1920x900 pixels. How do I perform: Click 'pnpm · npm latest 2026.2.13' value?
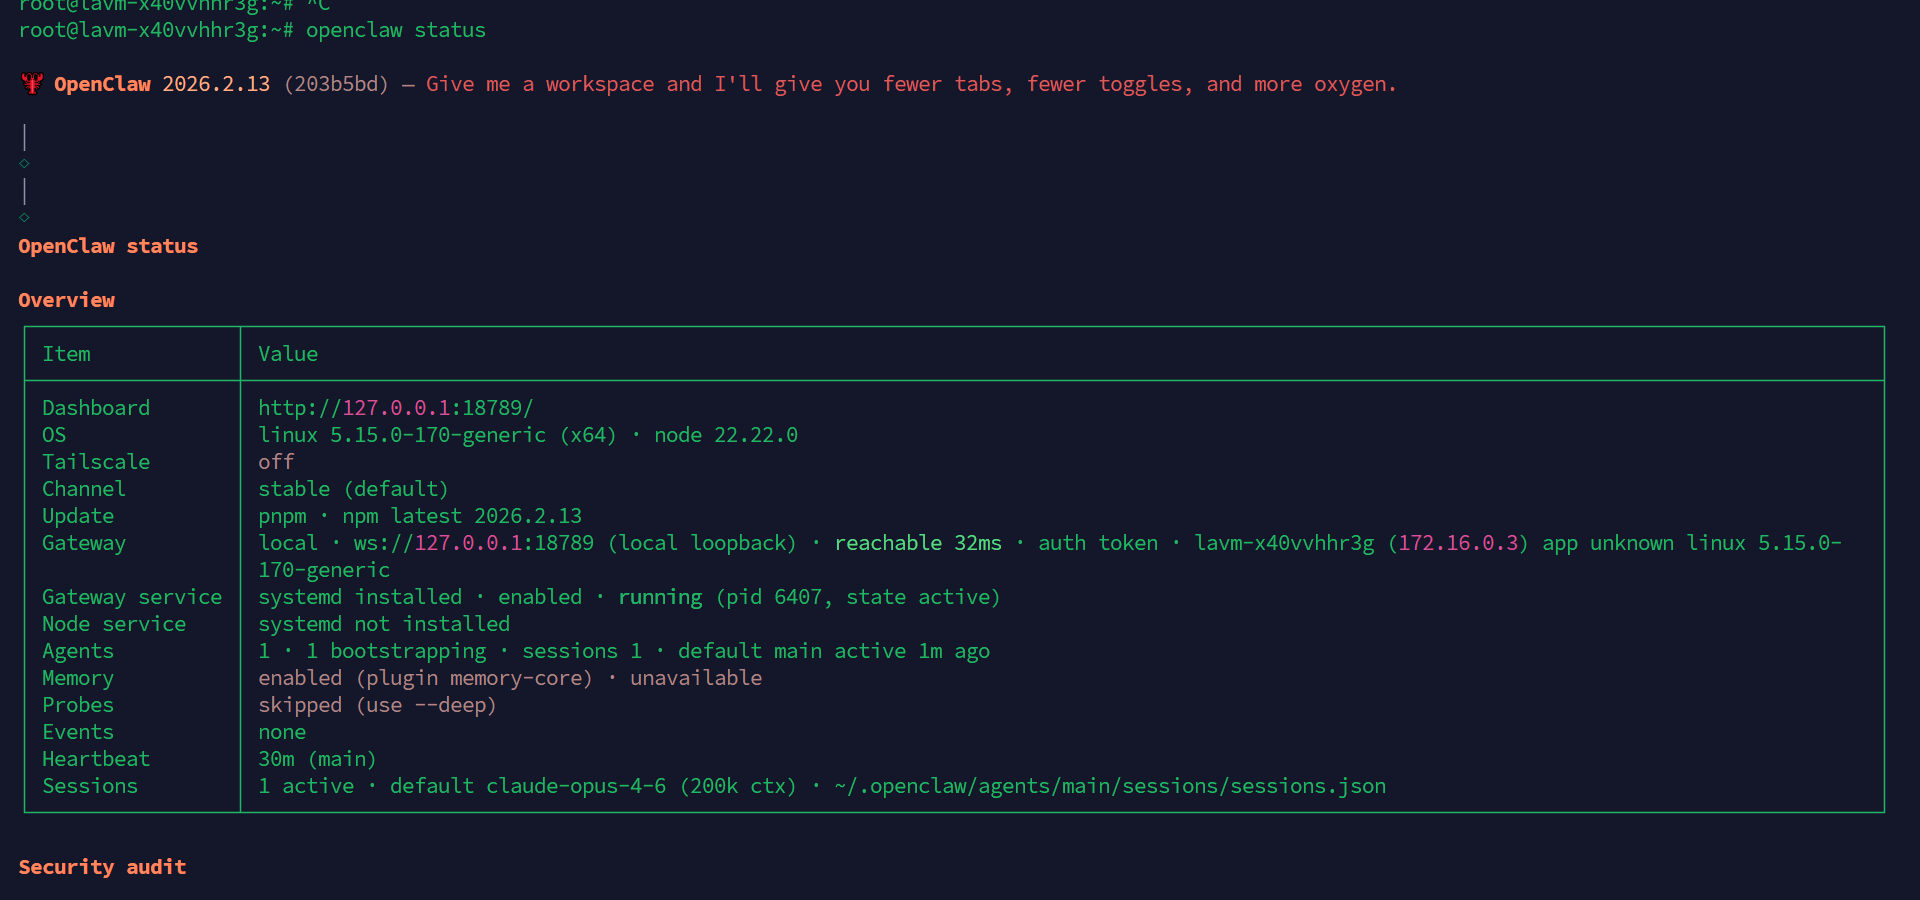tap(420, 516)
